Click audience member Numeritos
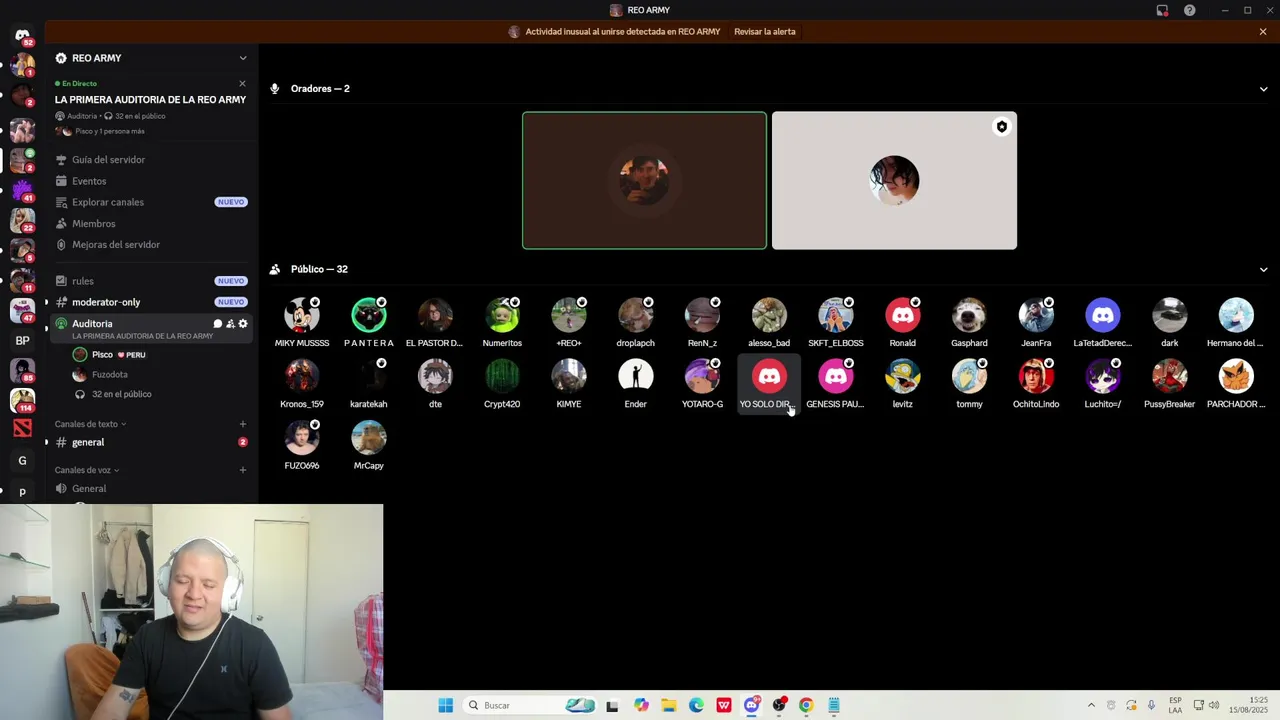 pyautogui.click(x=502, y=323)
